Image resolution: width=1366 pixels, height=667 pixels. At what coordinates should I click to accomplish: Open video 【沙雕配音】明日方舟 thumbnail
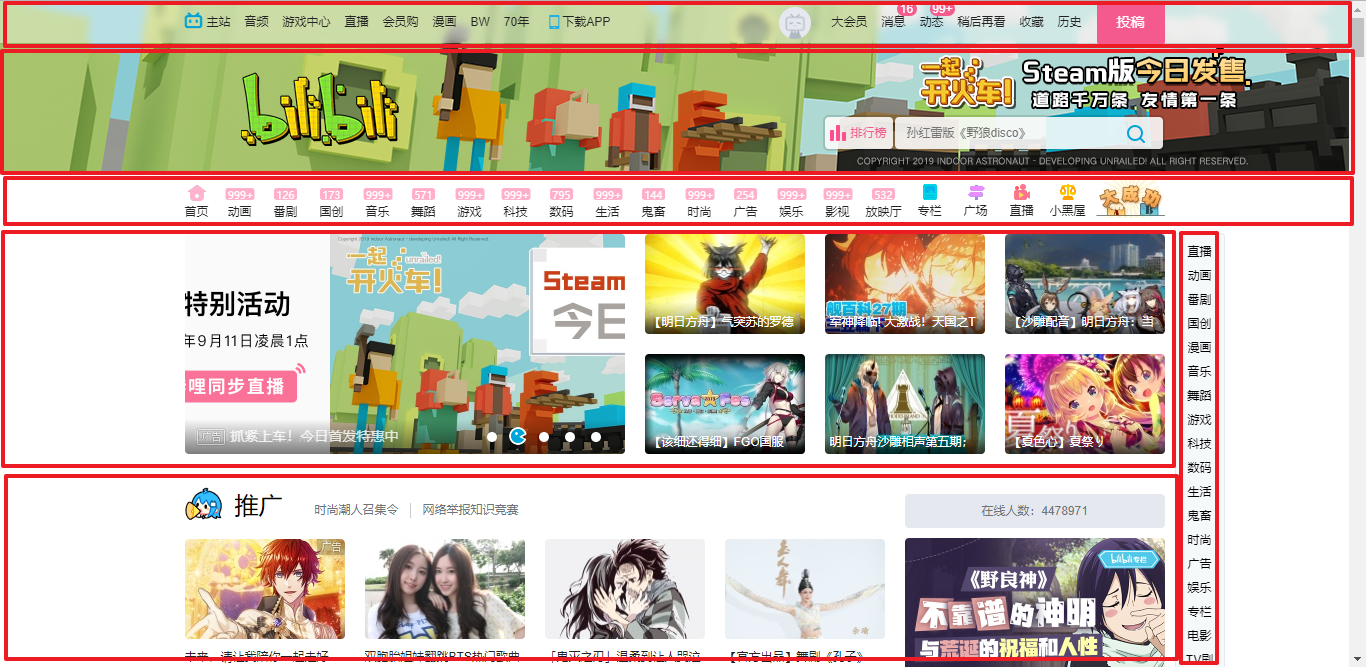point(1085,284)
